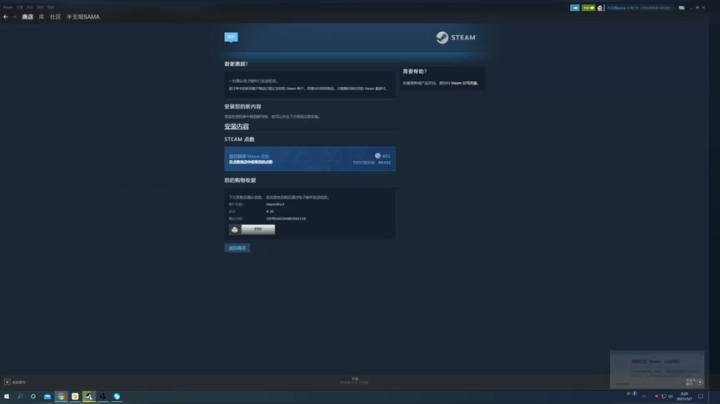Open the 安装内容 install content link
The image size is (720, 404).
coord(236,126)
